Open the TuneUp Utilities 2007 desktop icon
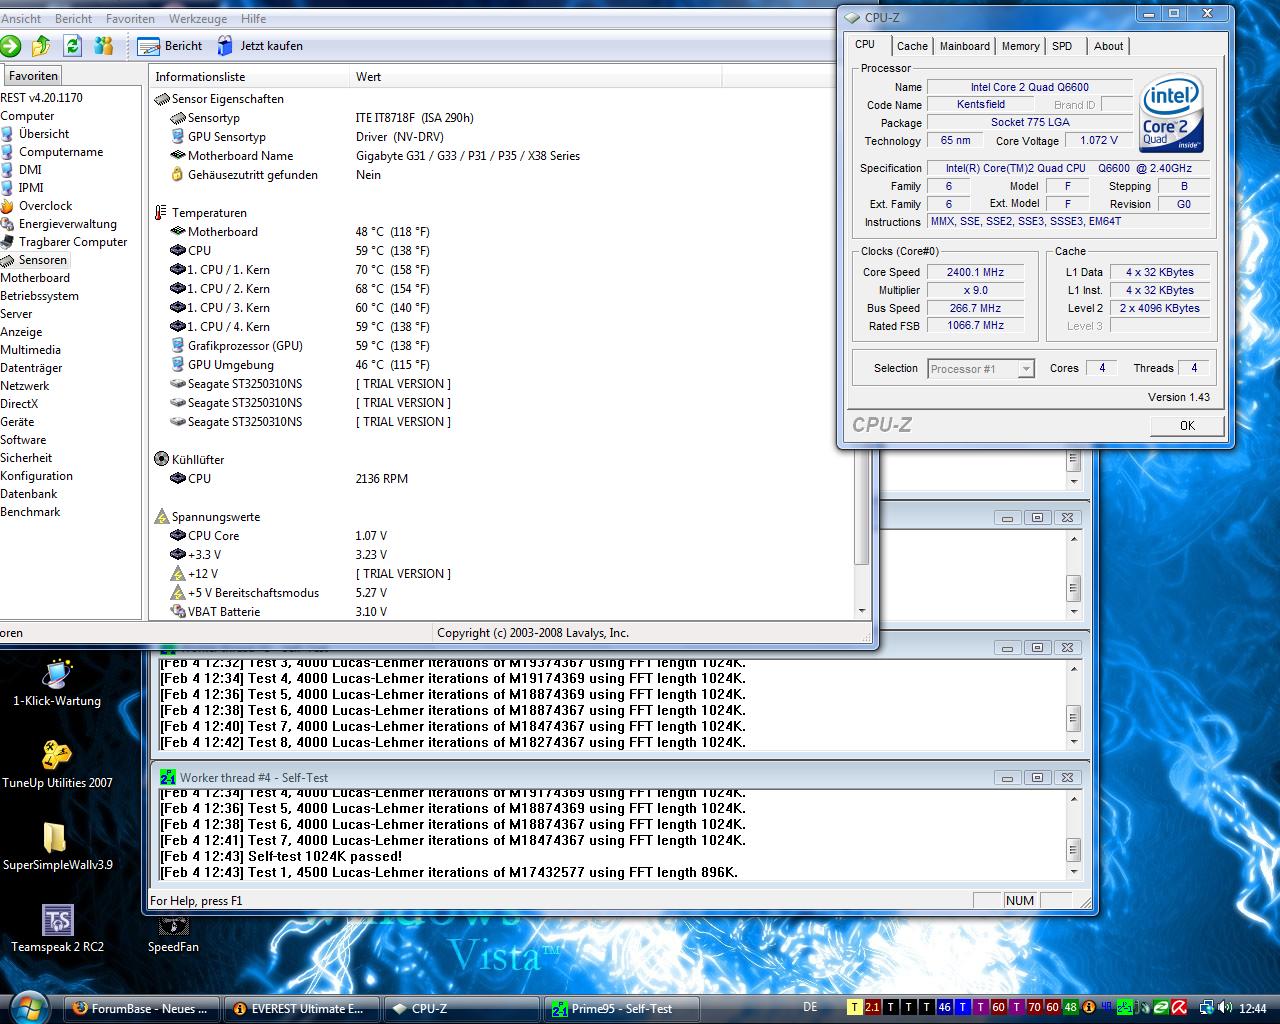This screenshot has height=1024, width=1280. click(x=57, y=765)
